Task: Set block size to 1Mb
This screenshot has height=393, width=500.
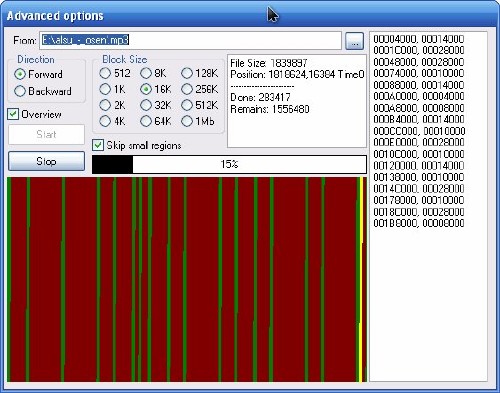Action: pyautogui.click(x=198, y=121)
